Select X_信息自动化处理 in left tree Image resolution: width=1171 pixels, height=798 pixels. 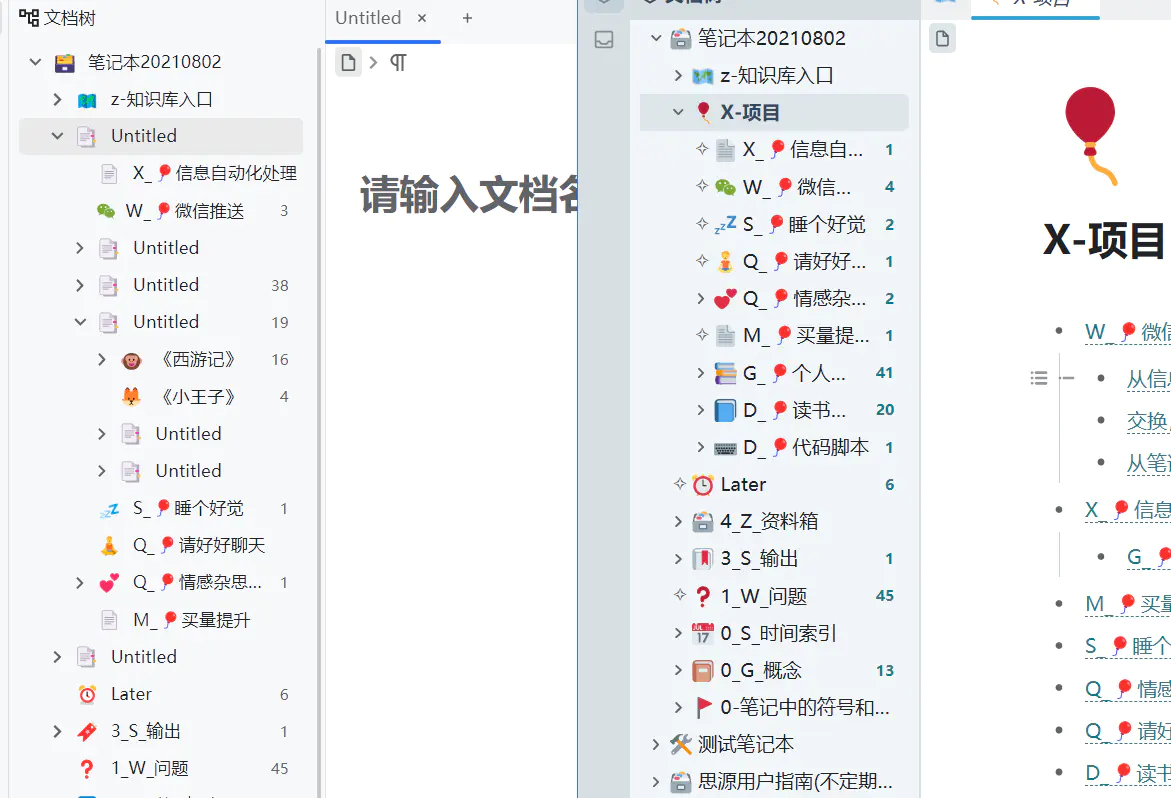pyautogui.click(x=161, y=173)
